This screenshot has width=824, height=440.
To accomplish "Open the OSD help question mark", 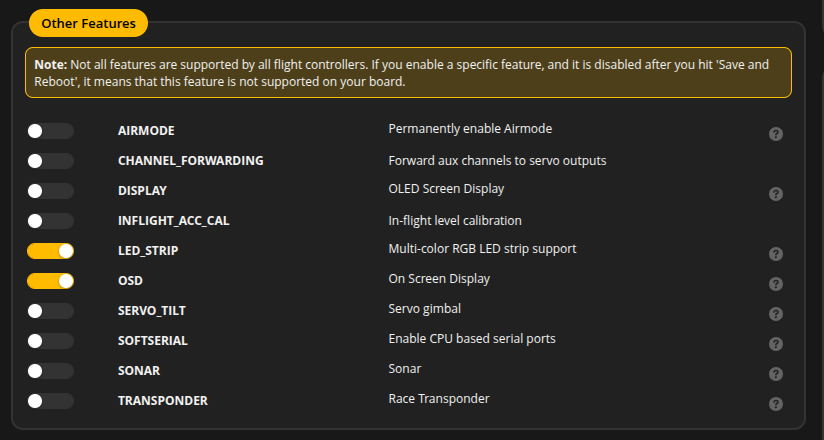I will (x=776, y=284).
